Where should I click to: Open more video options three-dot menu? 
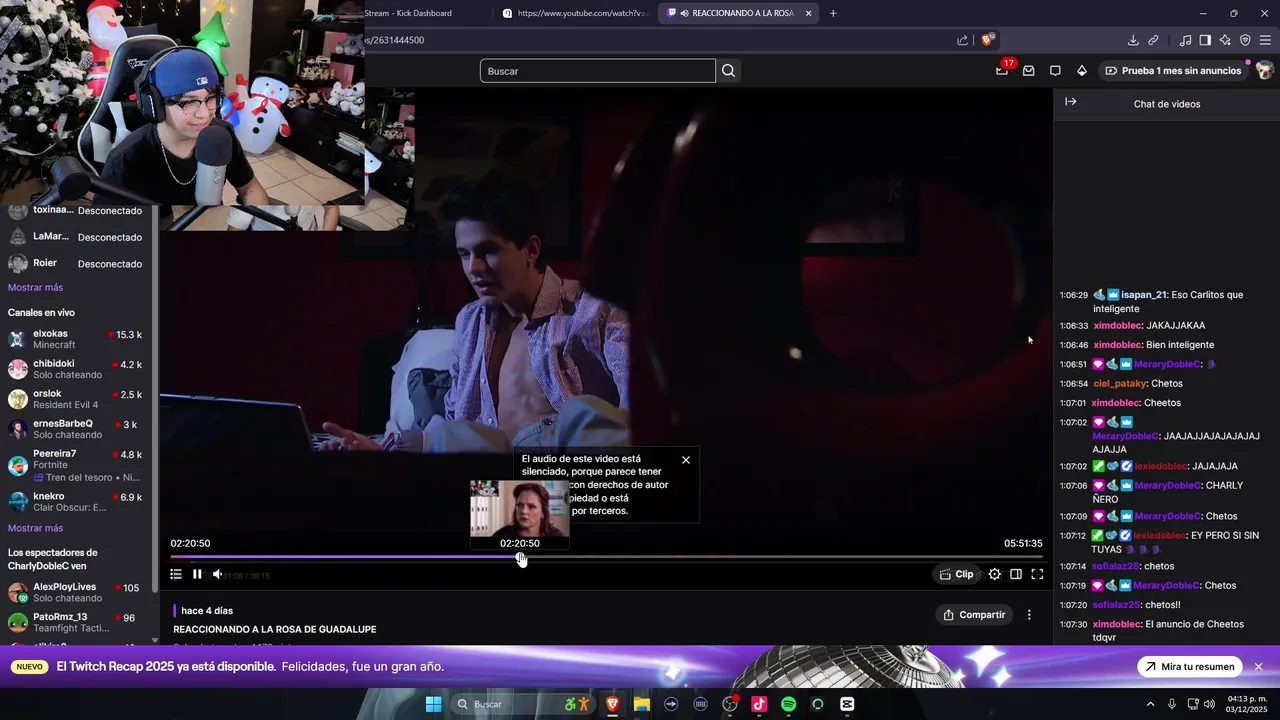(1029, 615)
